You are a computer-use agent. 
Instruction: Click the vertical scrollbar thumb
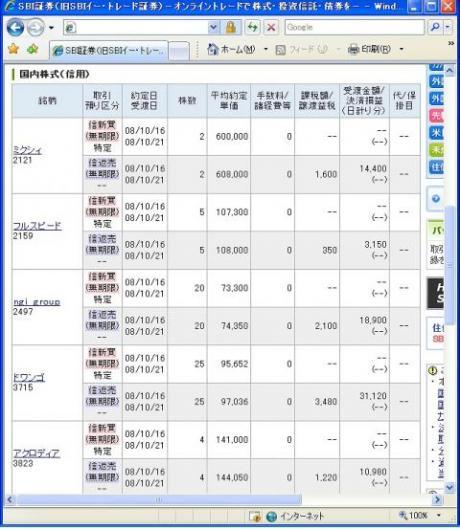coord(450,265)
